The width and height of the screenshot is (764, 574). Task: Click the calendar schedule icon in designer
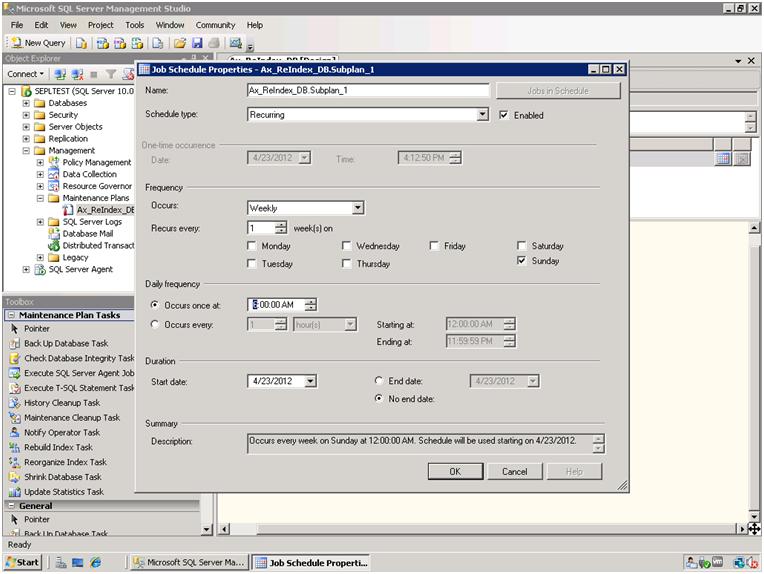(x=723, y=158)
